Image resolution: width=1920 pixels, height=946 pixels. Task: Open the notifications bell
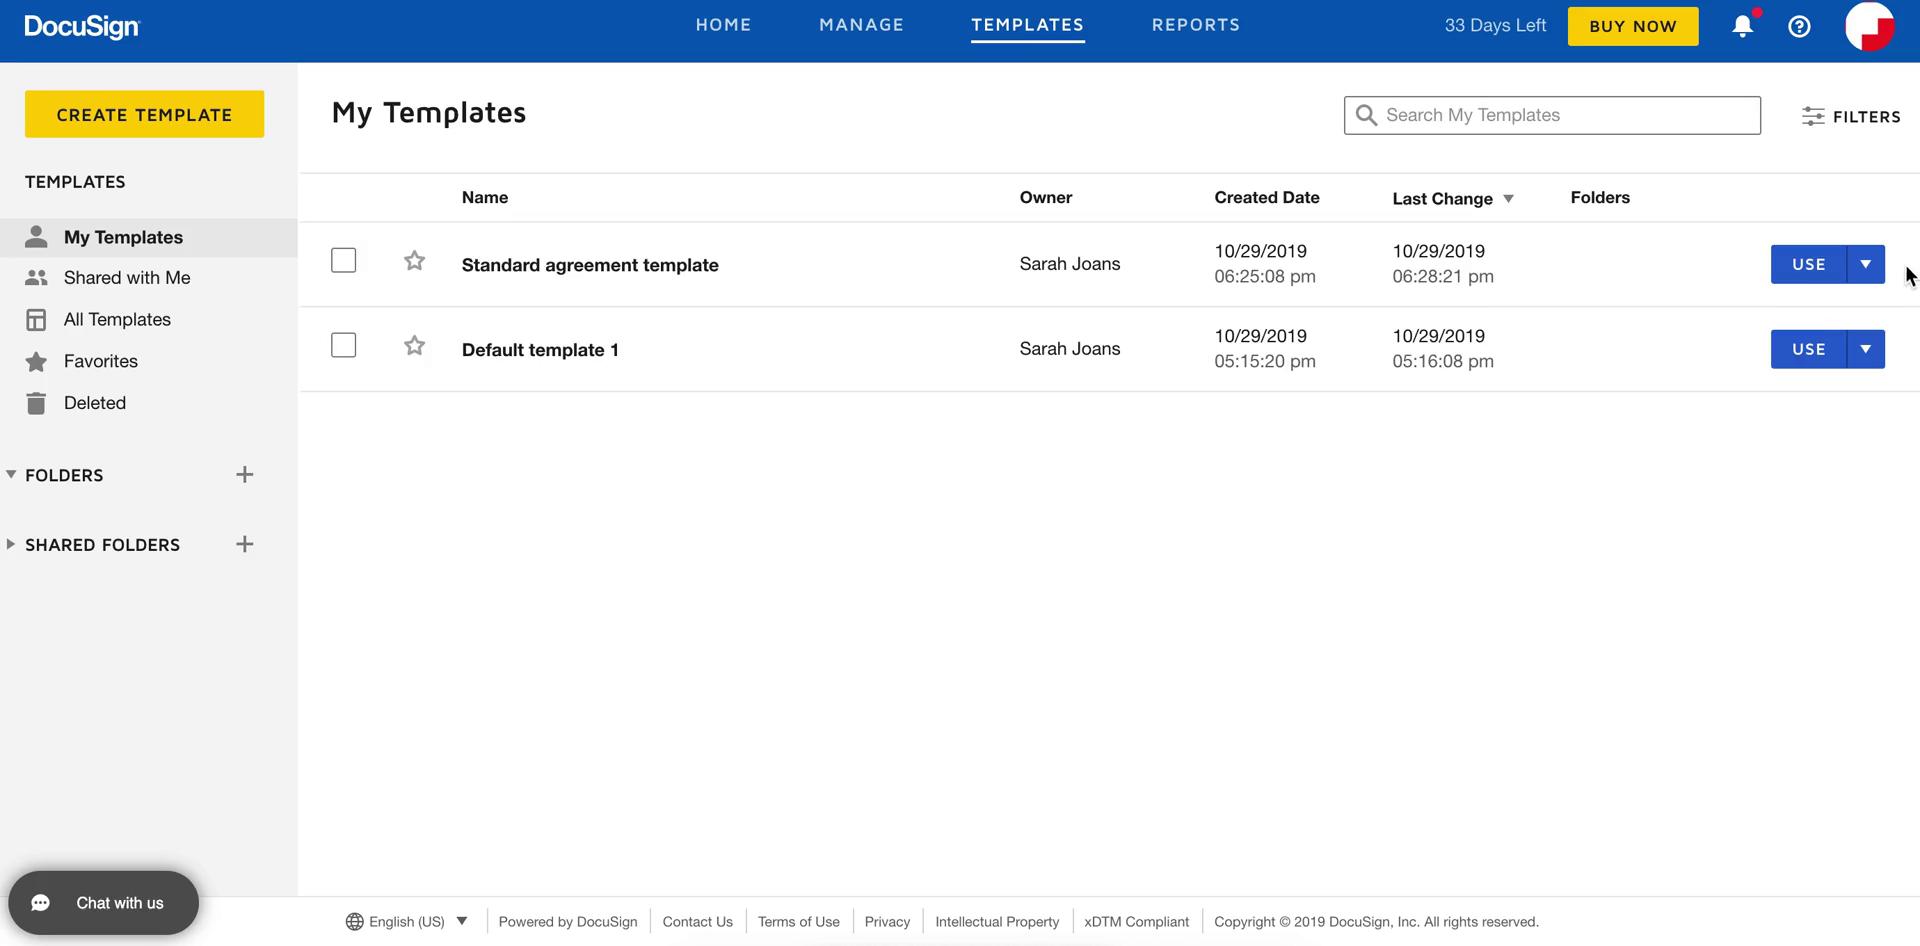point(1742,26)
